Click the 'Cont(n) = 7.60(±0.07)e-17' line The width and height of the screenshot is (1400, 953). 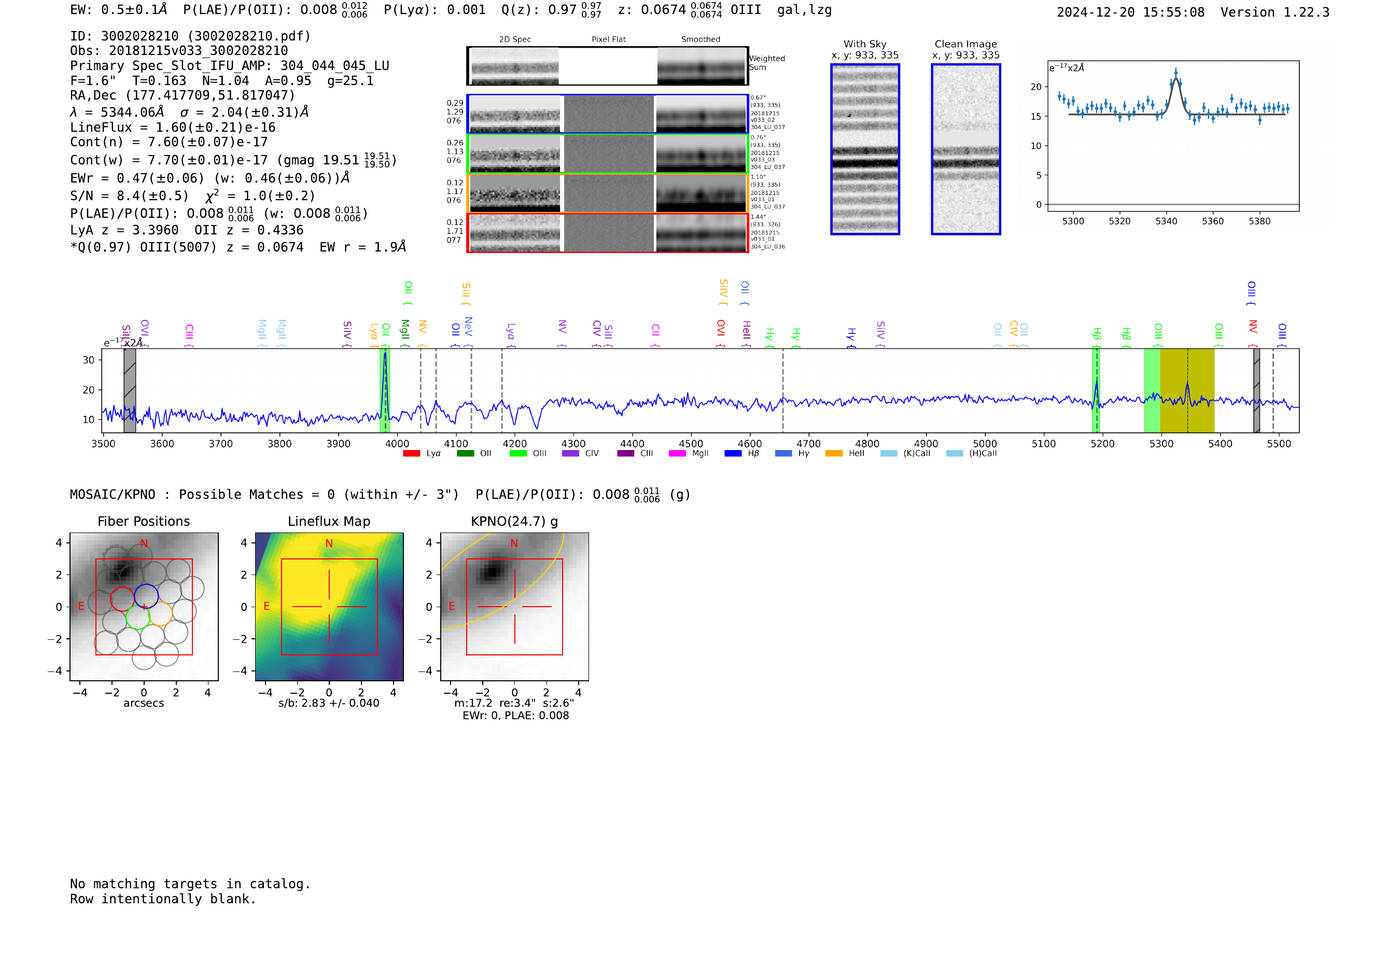point(169,142)
